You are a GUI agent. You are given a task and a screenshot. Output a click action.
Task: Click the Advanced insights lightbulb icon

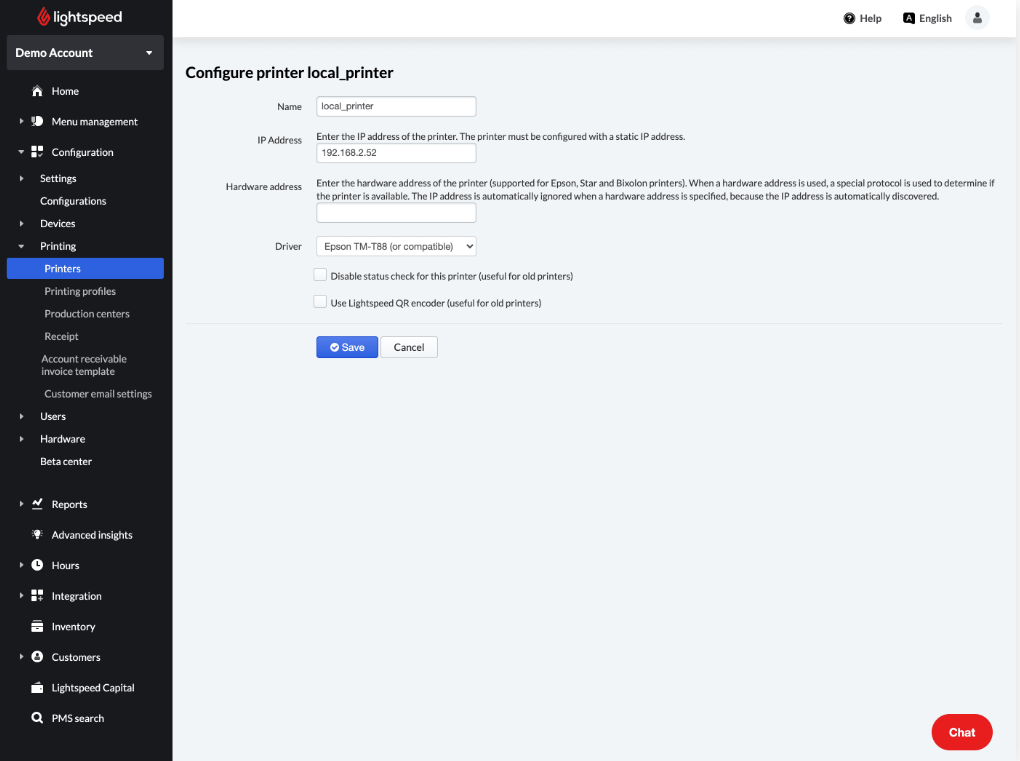coord(37,535)
